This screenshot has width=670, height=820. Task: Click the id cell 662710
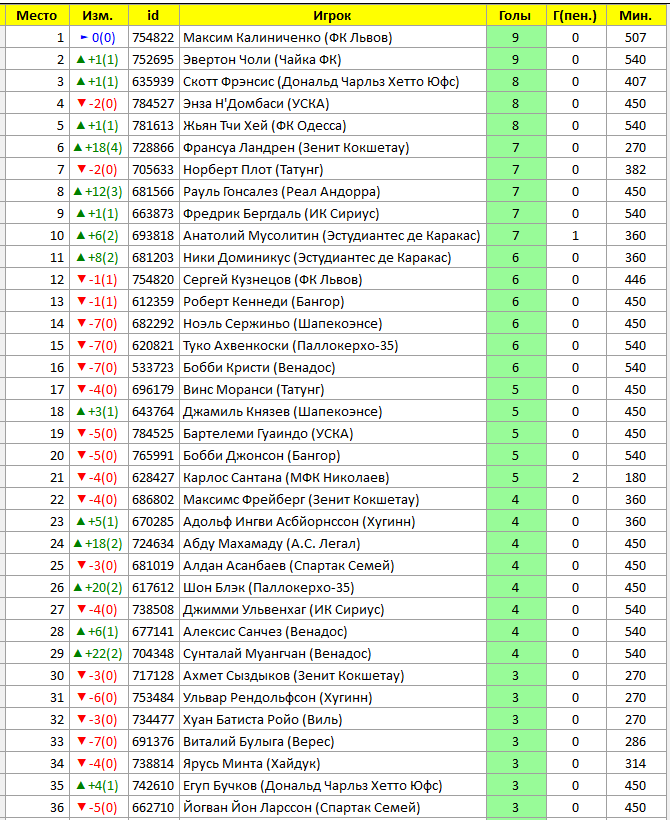point(154,807)
